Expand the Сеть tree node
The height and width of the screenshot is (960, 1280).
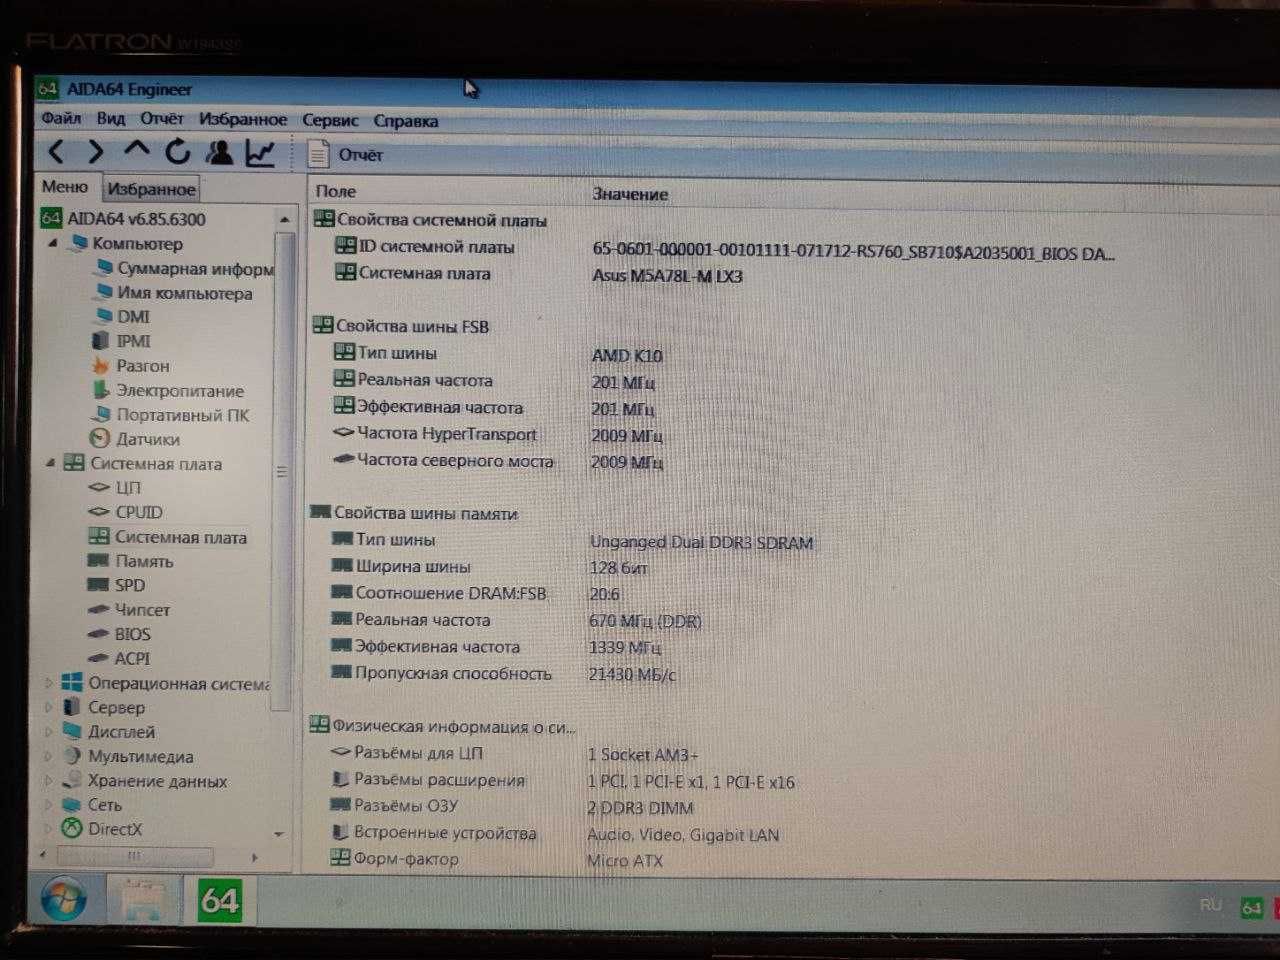coord(49,804)
